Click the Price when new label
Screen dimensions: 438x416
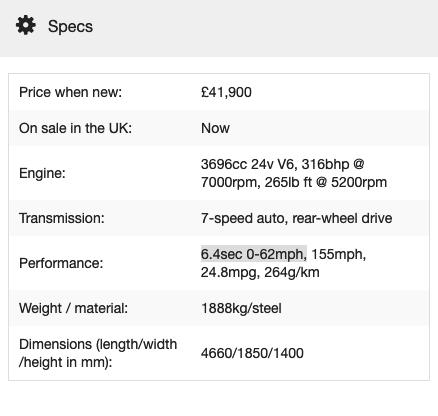coord(71,92)
